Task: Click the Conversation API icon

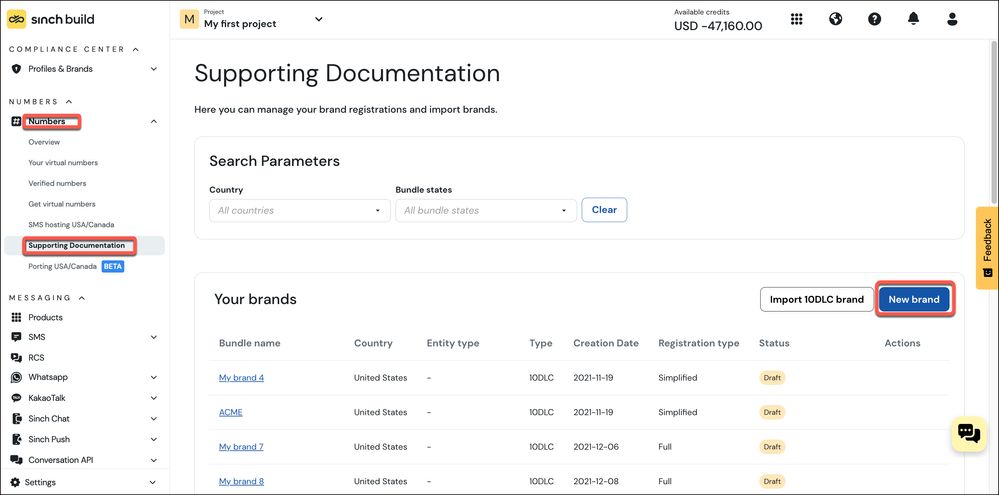Action: pos(17,460)
